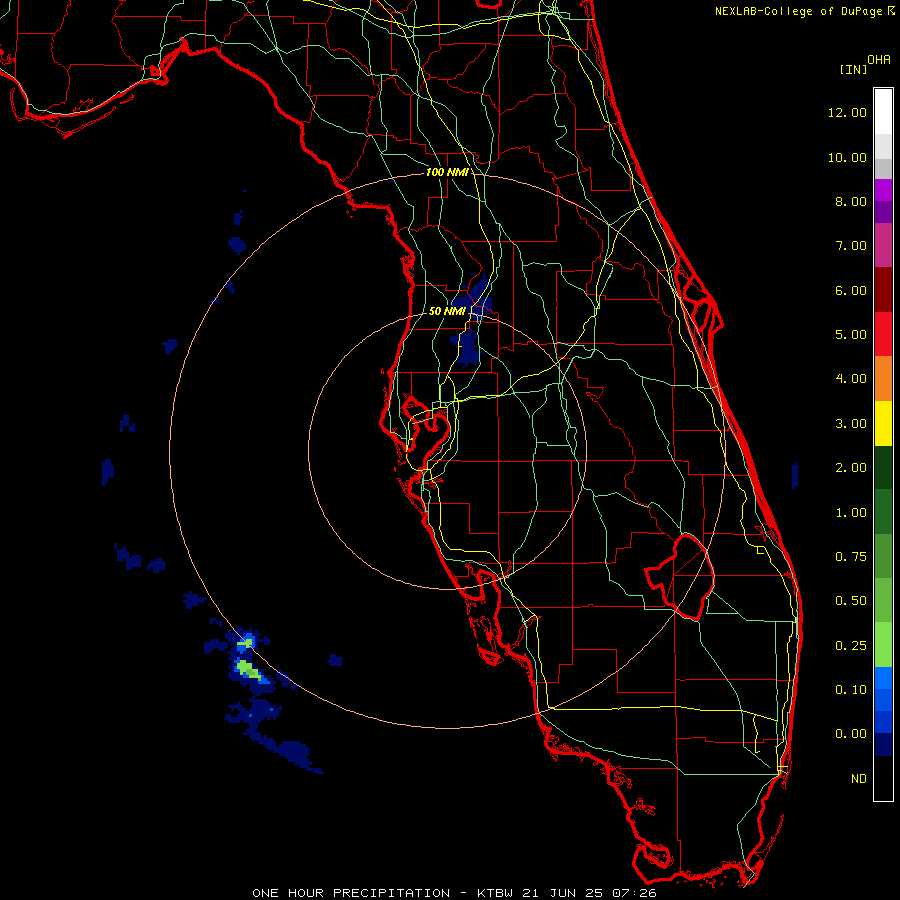This screenshot has width=900, height=900.
Task: Click the 1.00 legend value
Action: click(x=851, y=513)
